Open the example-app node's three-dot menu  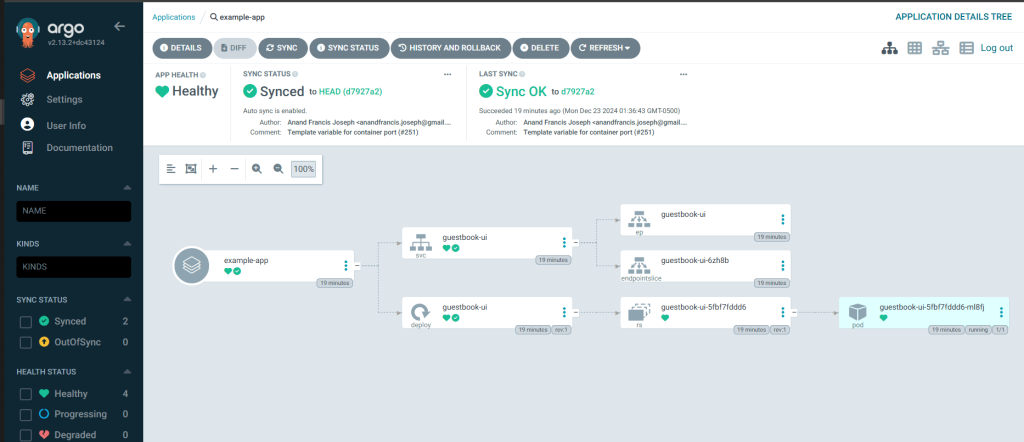coord(346,265)
